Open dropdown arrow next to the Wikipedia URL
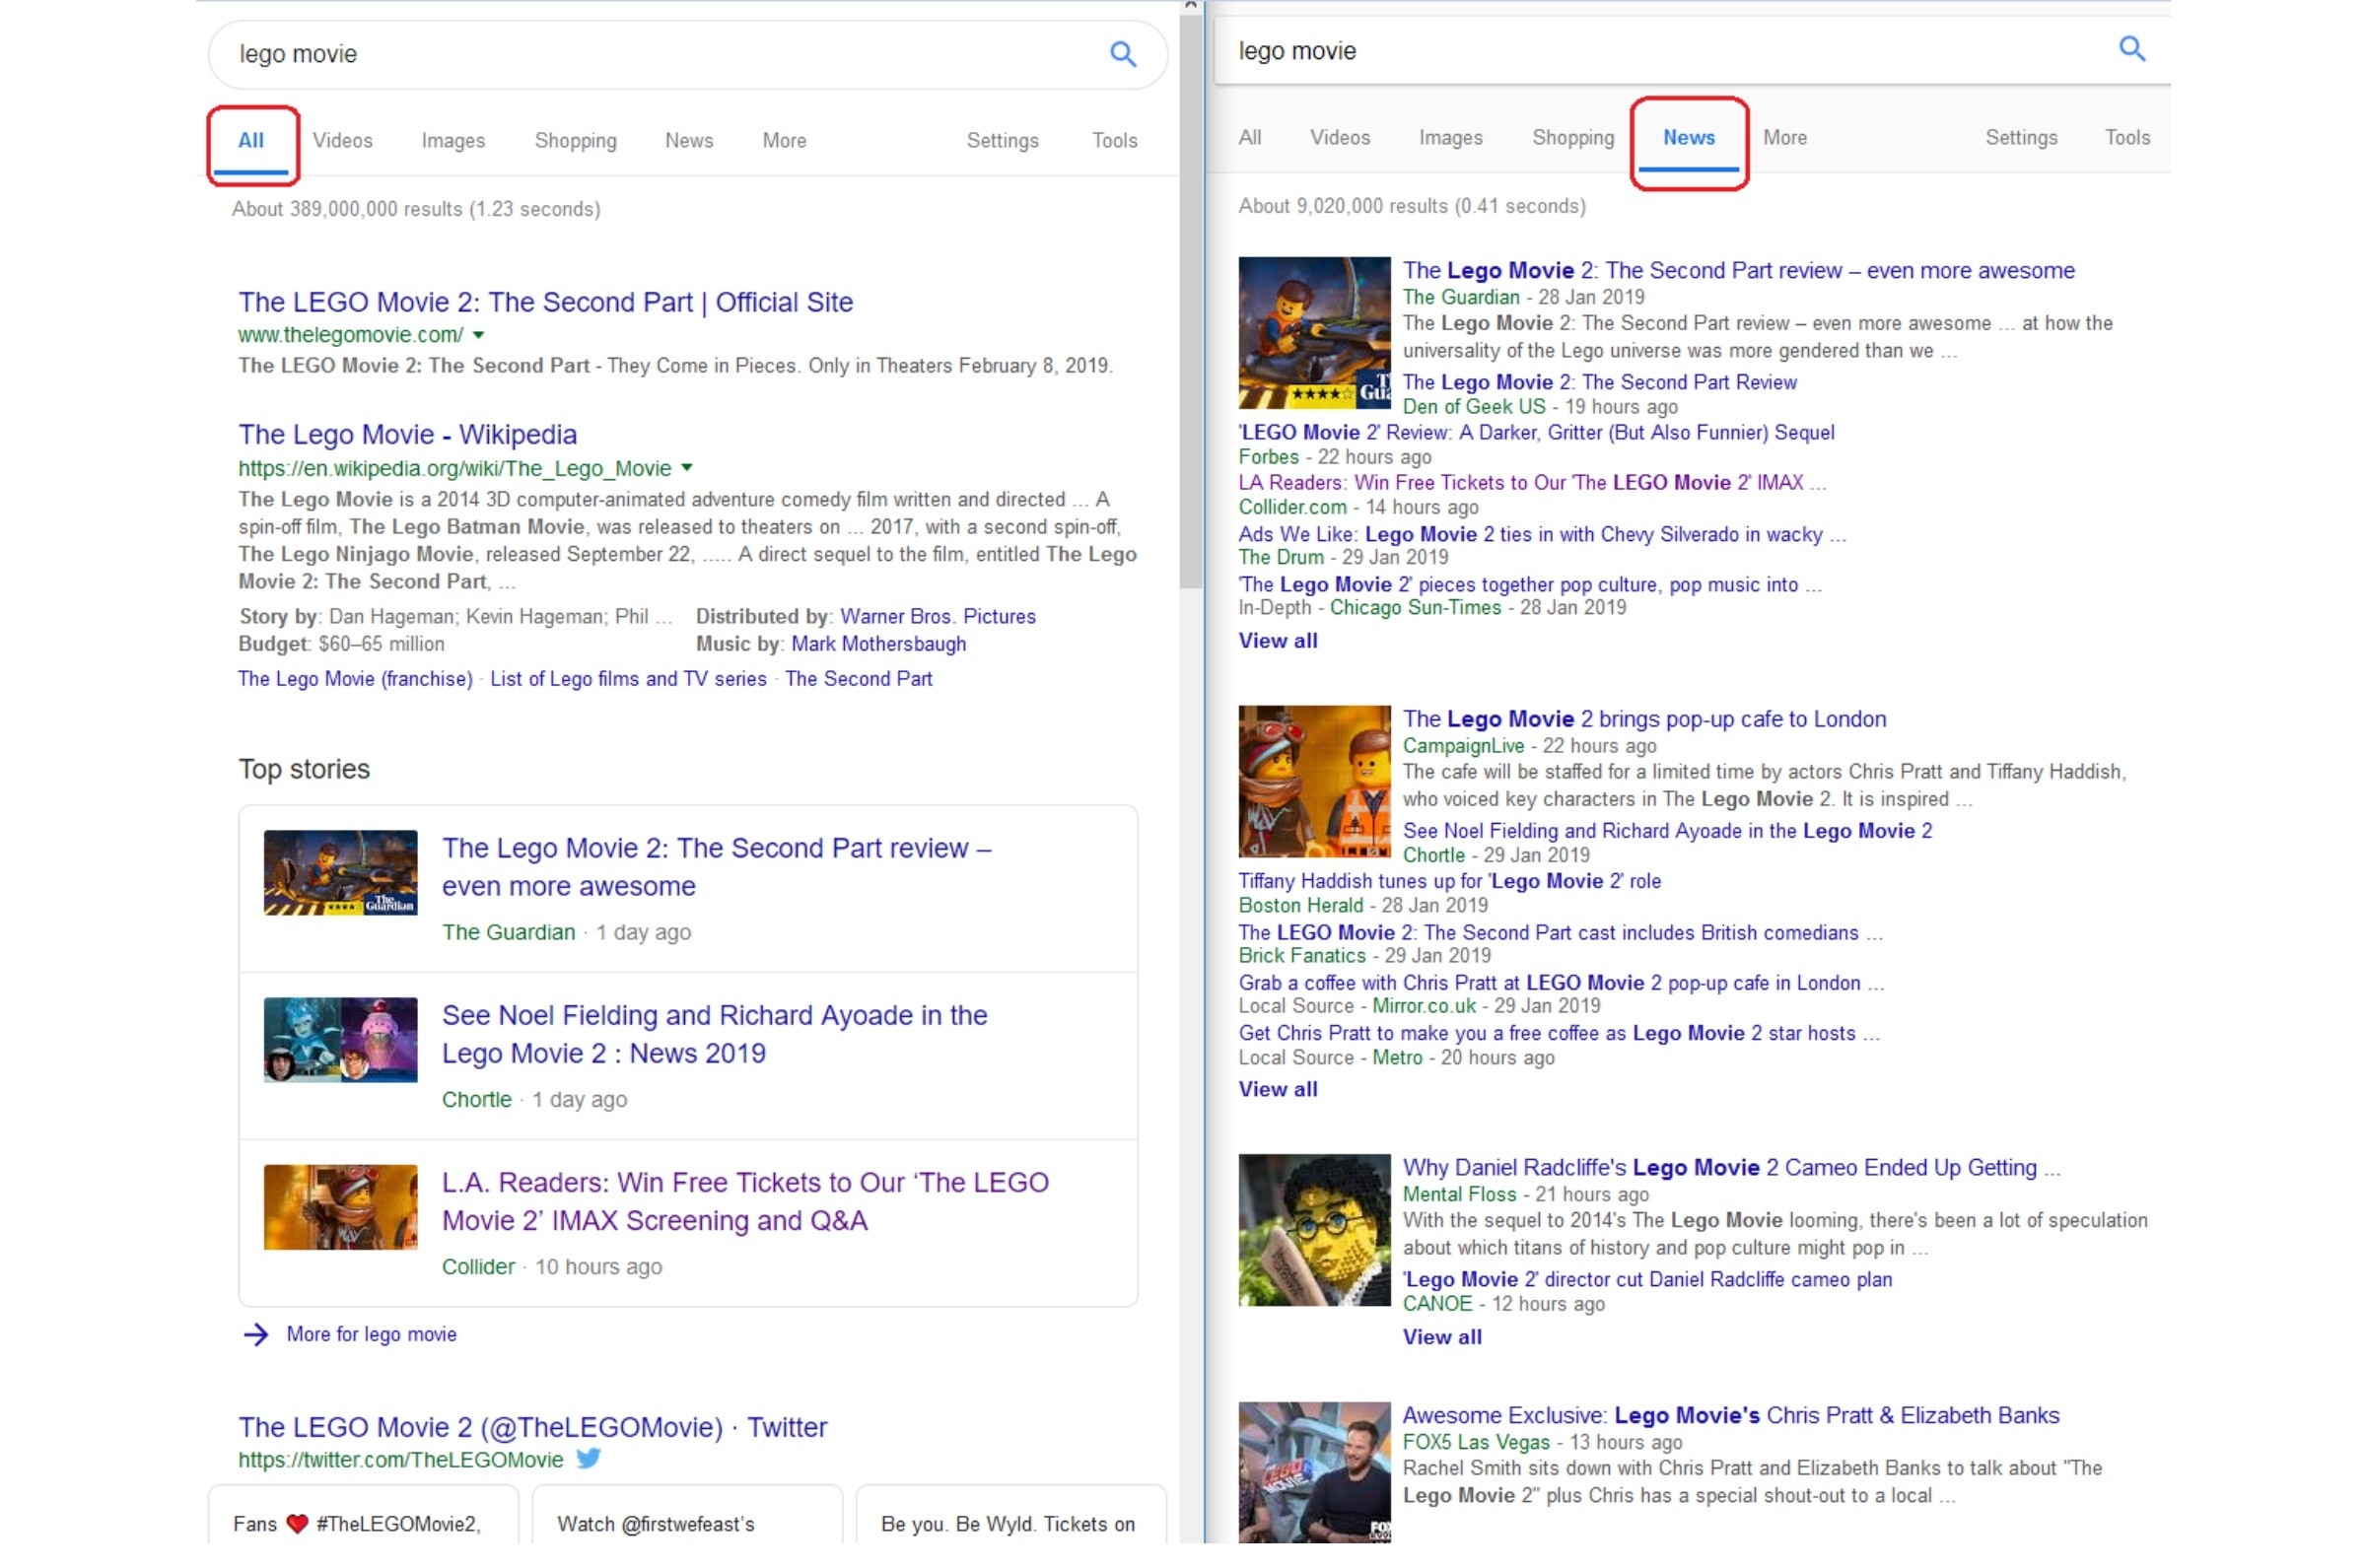Screen dimensions: 2366x1568 687,467
